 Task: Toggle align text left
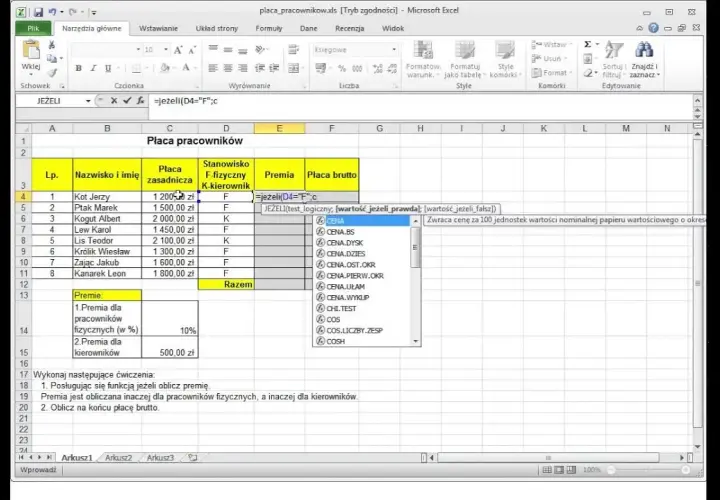point(213,68)
